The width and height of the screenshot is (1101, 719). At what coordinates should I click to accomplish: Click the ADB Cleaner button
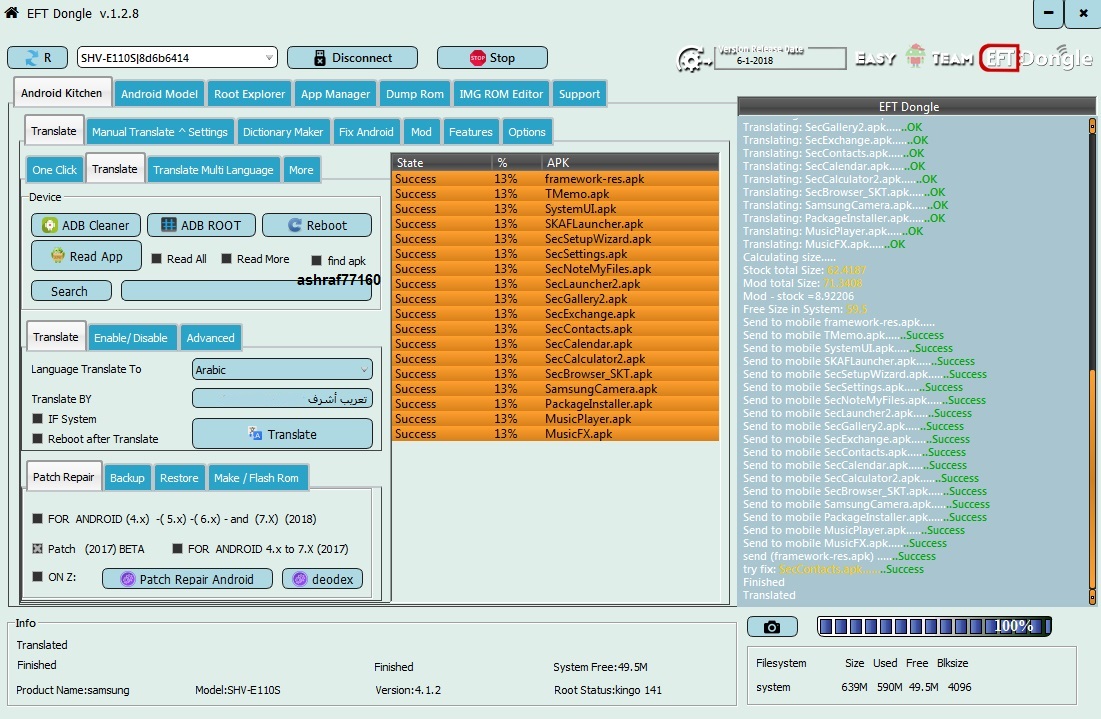click(x=86, y=225)
